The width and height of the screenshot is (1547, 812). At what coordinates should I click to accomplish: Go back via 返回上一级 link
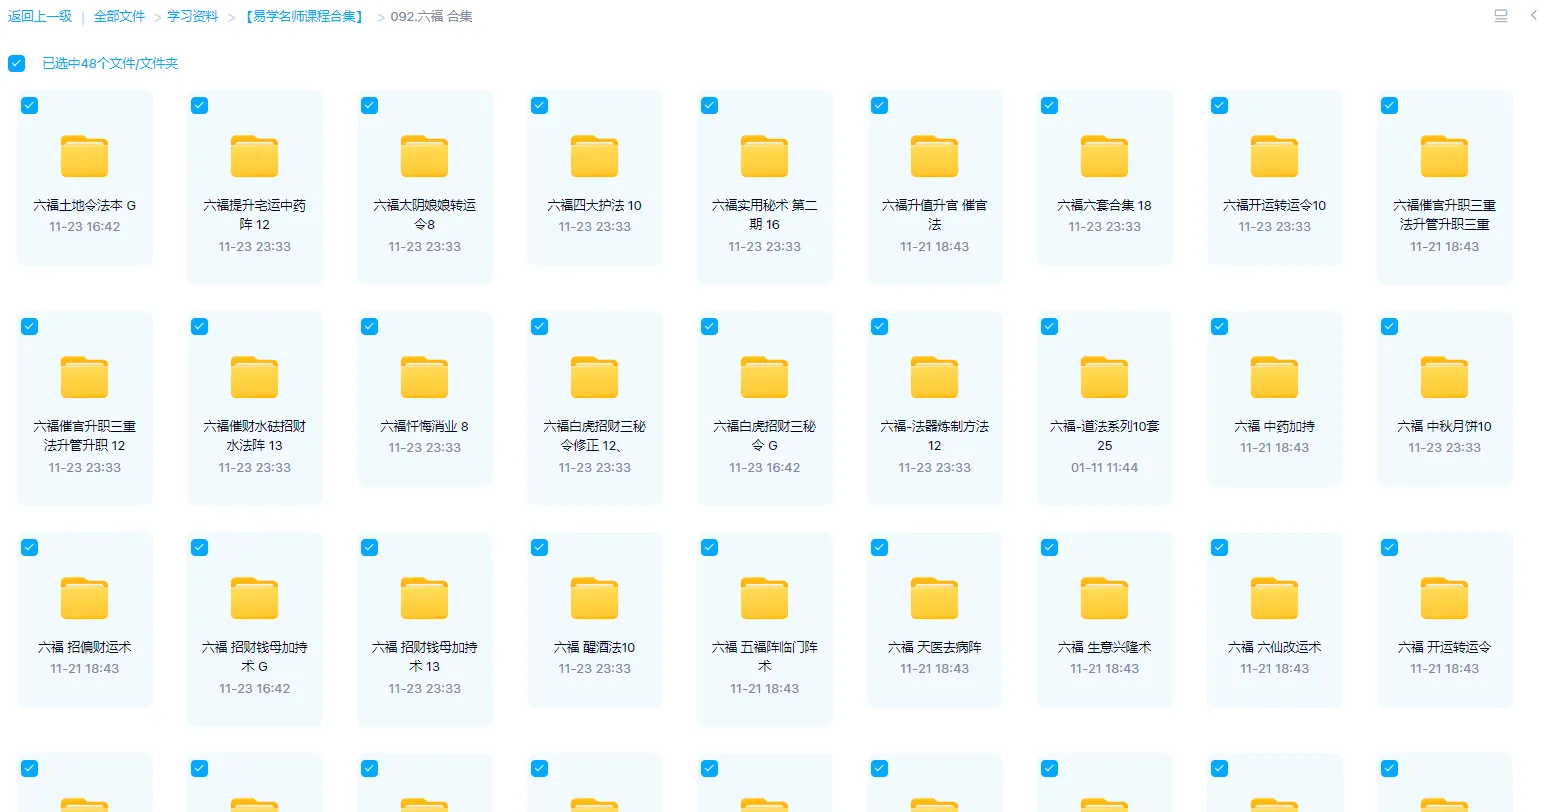(40, 16)
